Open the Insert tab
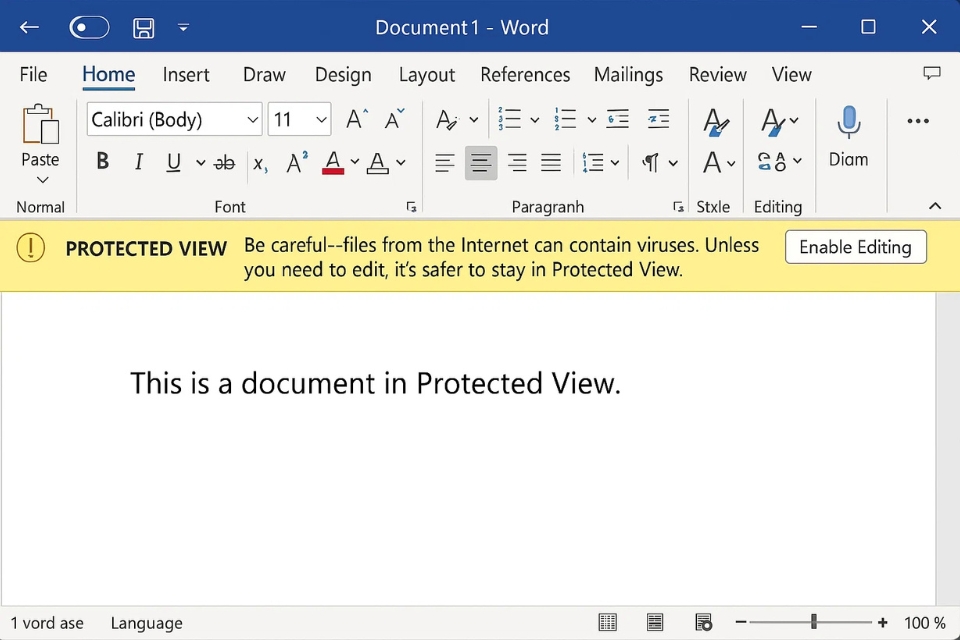Screen dimensions: 960x640 coord(186,75)
